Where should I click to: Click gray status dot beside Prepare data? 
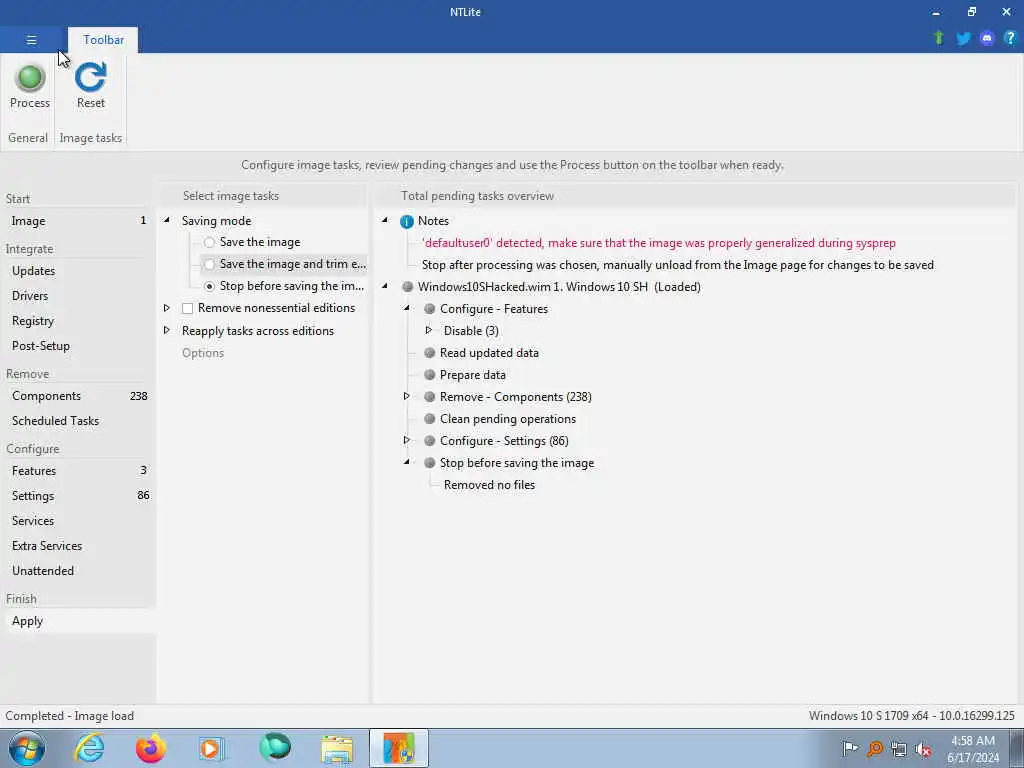429,375
